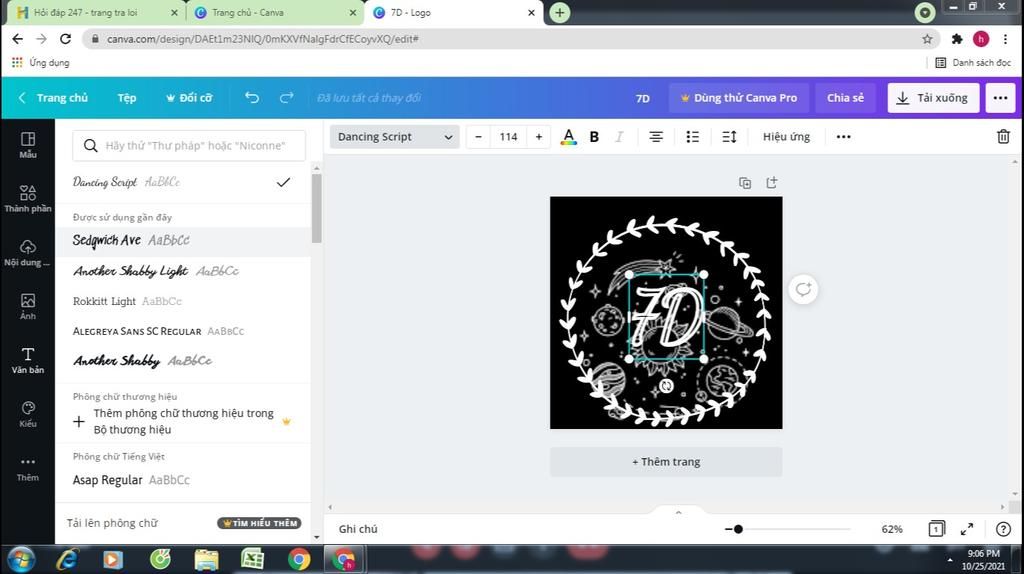The width and height of the screenshot is (1024, 574).
Task: Open the text color picker
Action: (568, 136)
